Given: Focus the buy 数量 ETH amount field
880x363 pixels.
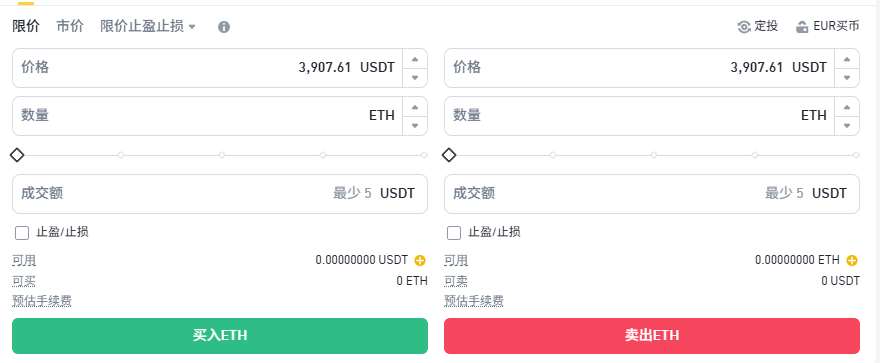Looking at the screenshot, I should [207, 116].
